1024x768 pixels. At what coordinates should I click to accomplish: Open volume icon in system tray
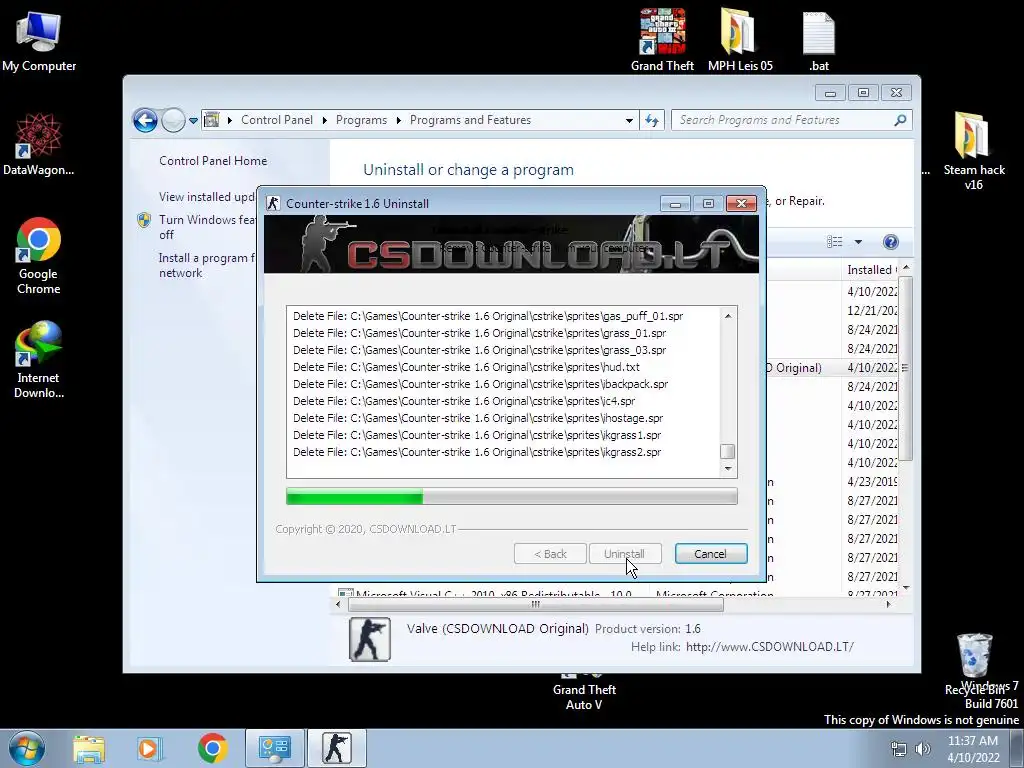point(923,749)
